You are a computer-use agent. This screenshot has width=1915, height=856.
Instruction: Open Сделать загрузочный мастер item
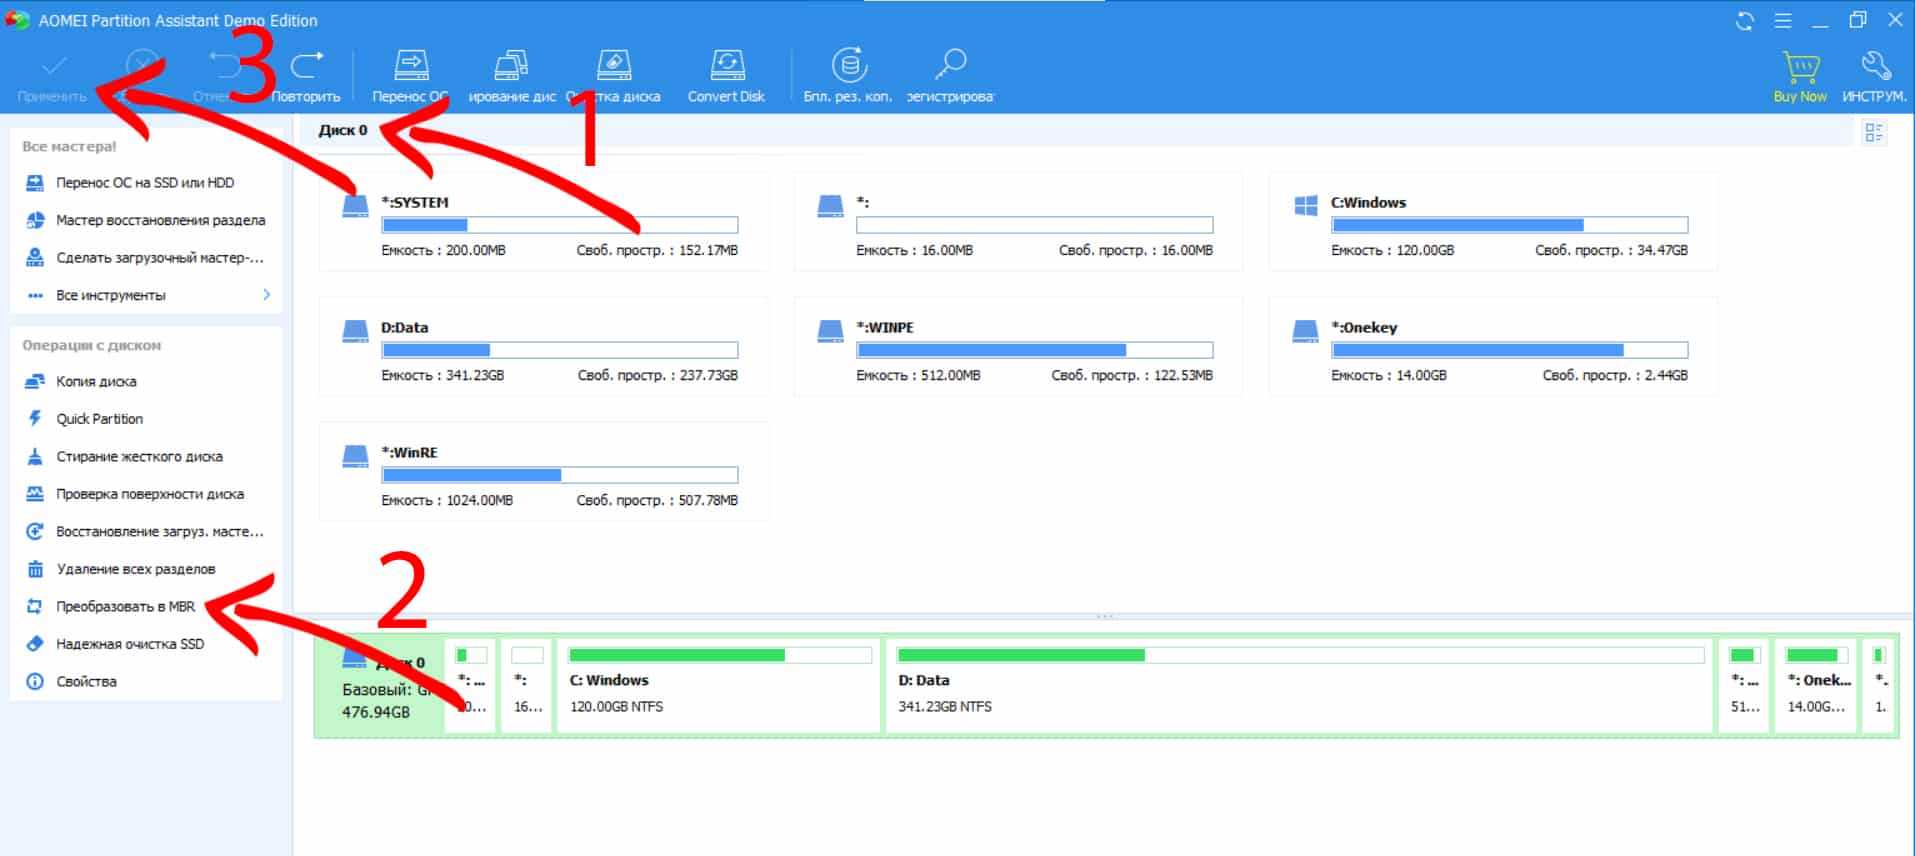145,258
